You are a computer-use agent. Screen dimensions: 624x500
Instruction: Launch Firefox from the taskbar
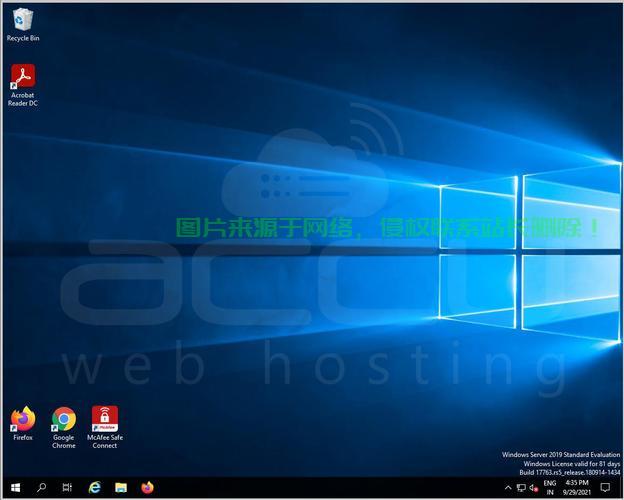(147, 488)
